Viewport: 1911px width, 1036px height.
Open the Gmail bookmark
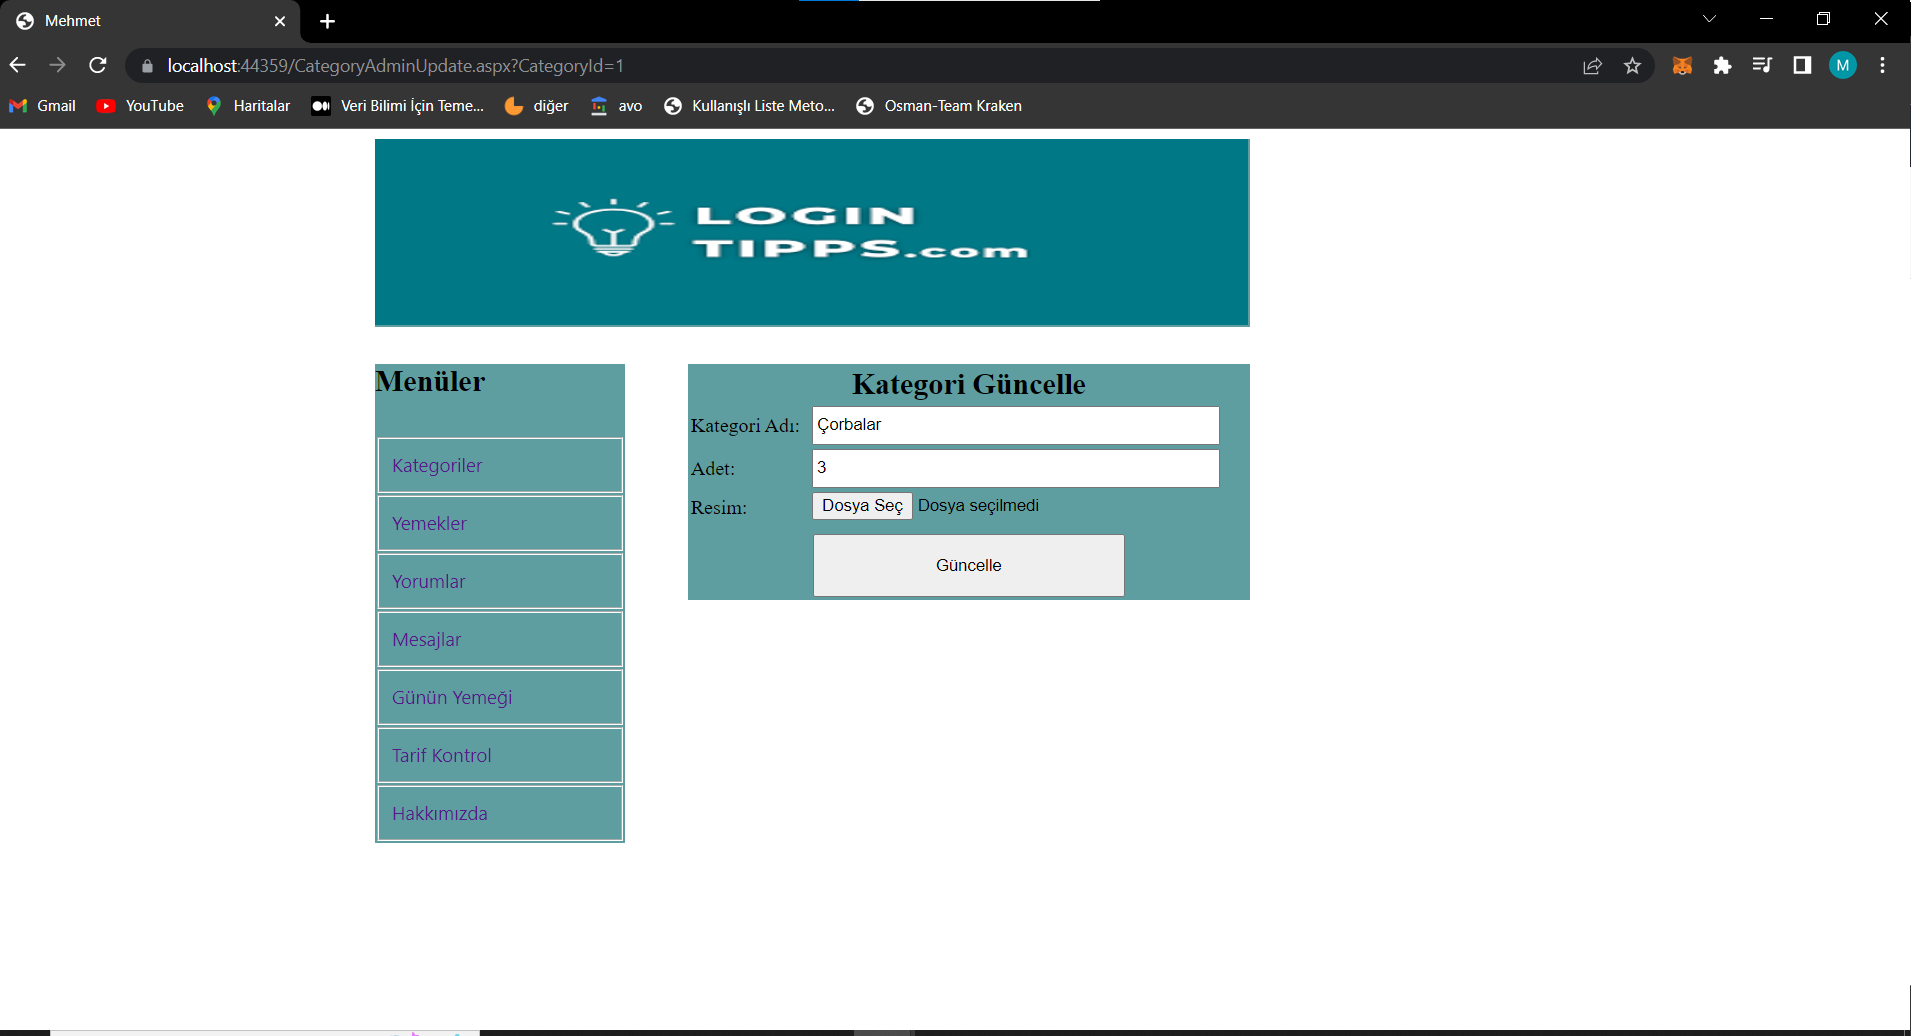pyautogui.click(x=42, y=106)
